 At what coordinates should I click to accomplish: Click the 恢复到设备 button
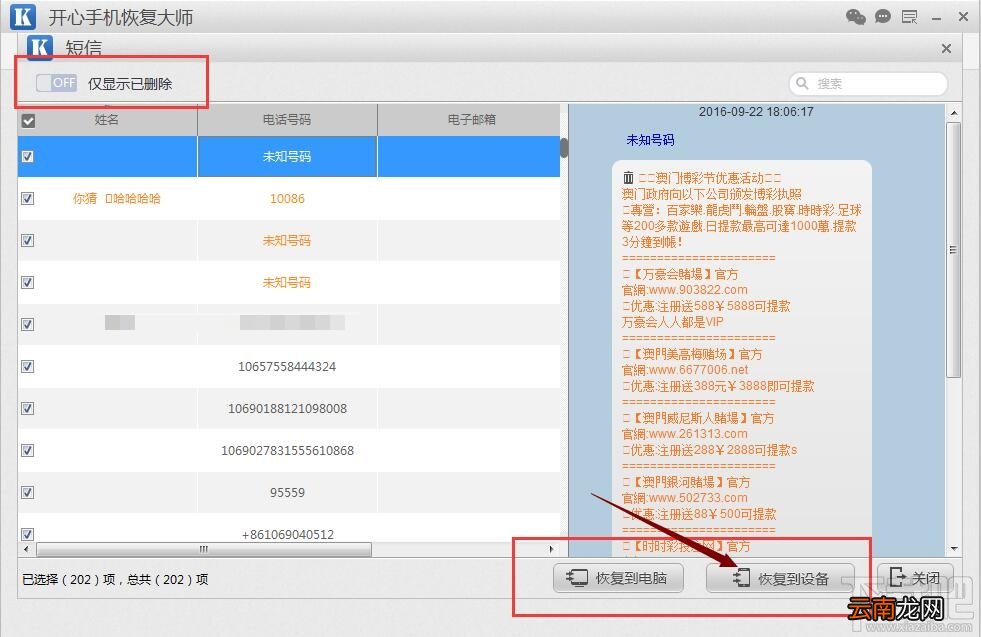(780, 578)
